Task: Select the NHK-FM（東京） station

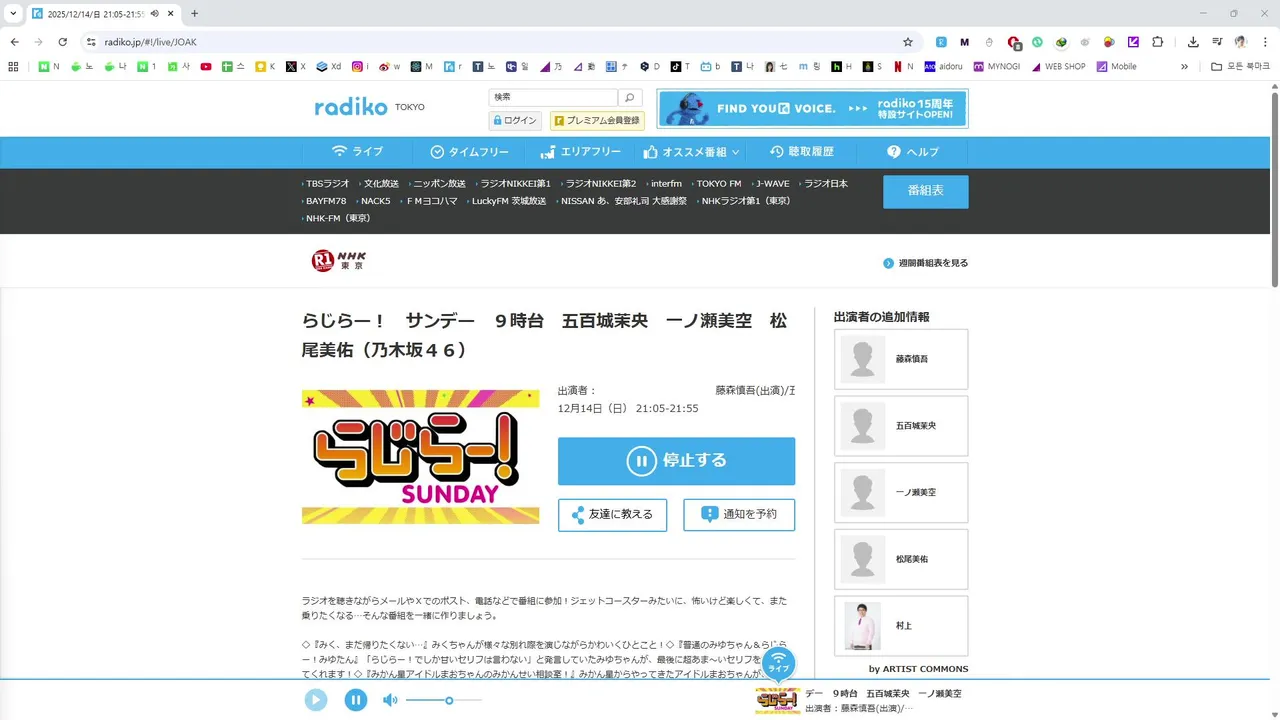Action: click(337, 218)
